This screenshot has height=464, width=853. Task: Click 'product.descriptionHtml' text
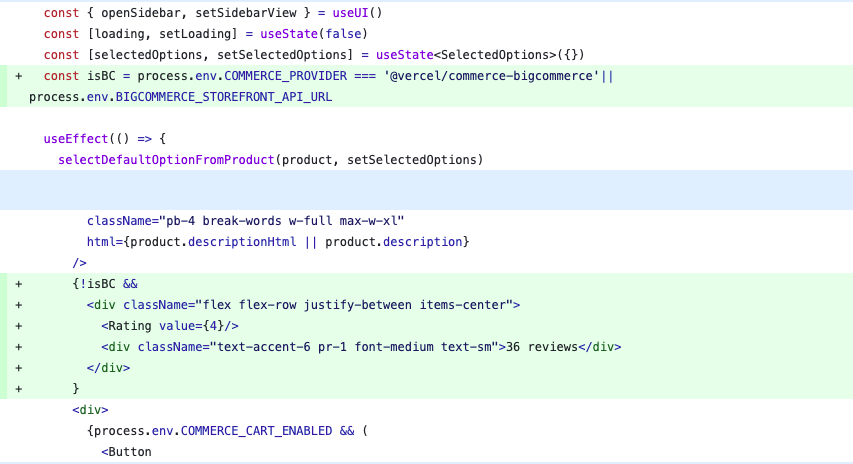213,242
